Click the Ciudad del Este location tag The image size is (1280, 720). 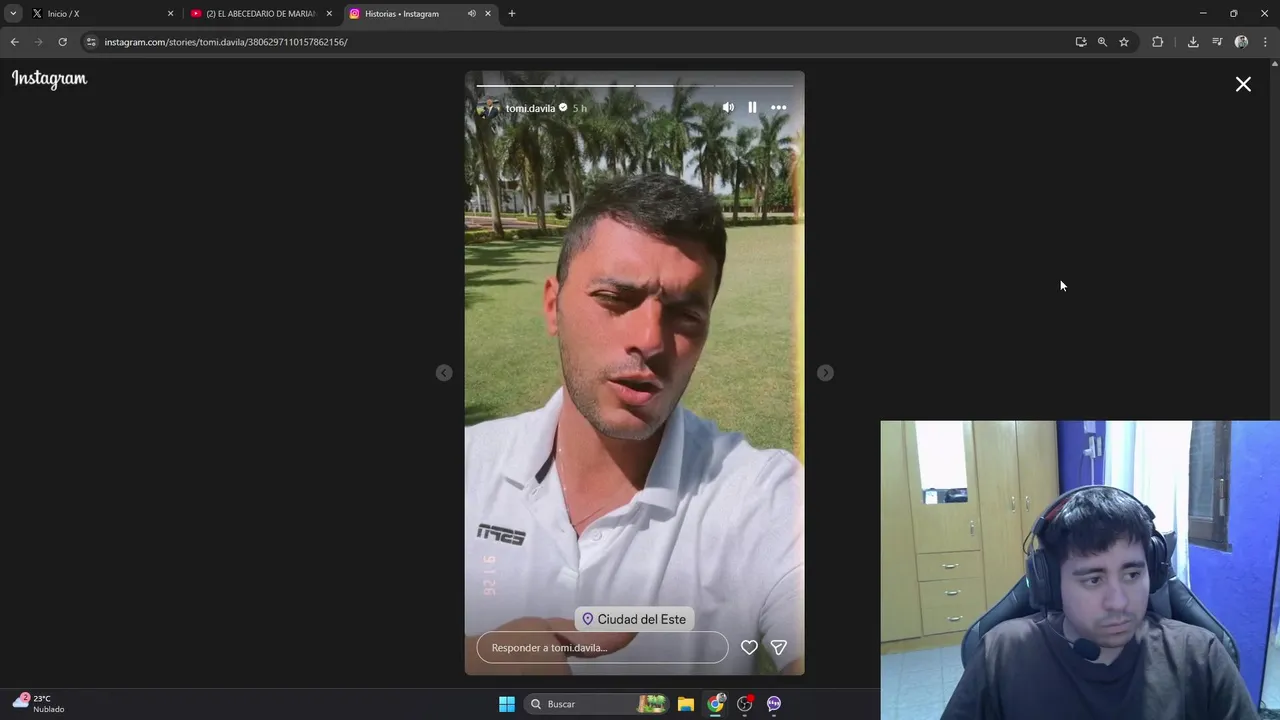click(x=634, y=619)
